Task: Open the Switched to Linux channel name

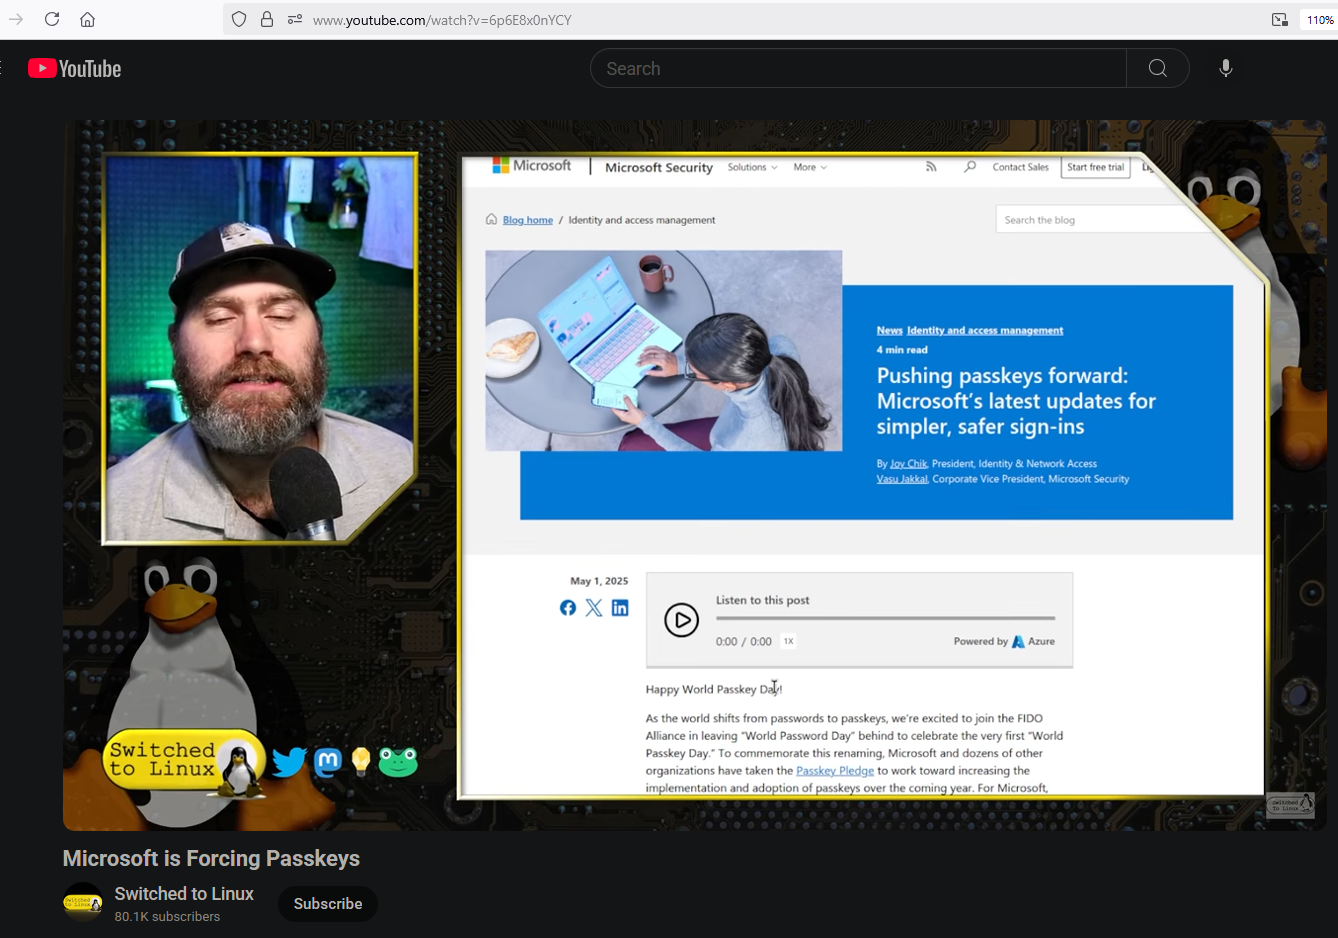Action: (184, 893)
